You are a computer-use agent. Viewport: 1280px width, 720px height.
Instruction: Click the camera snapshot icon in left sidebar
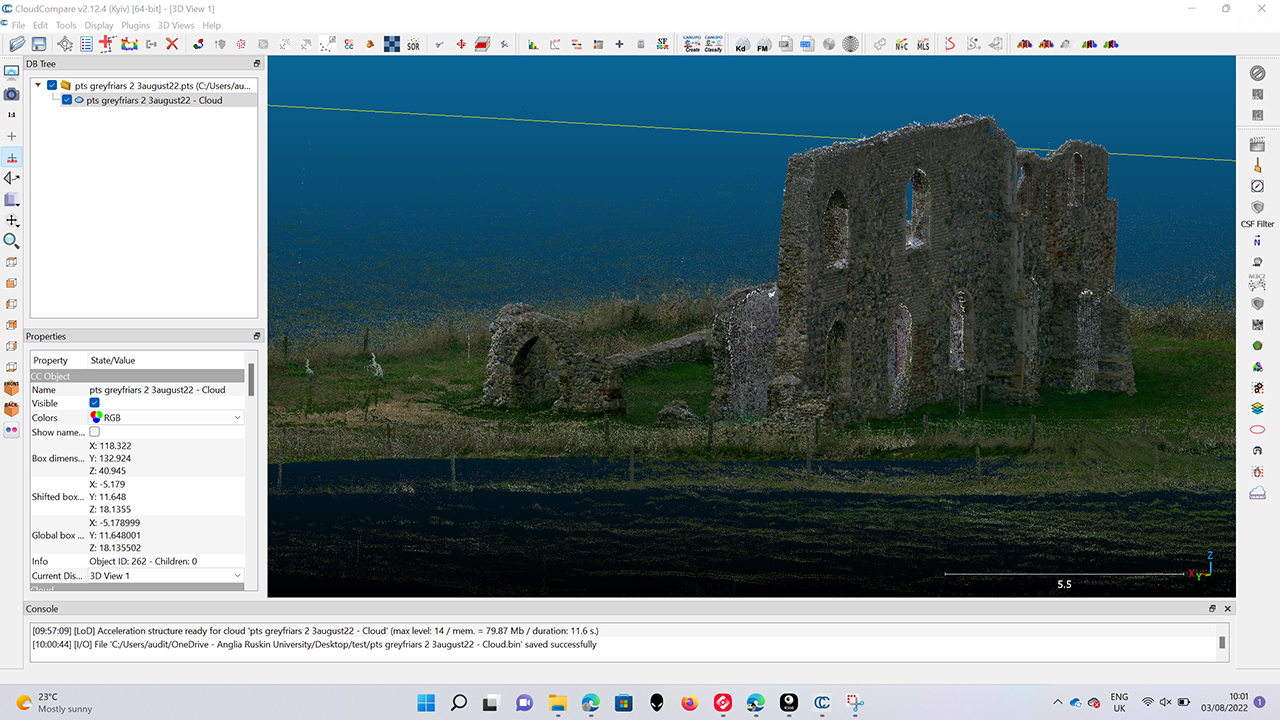[x=11, y=94]
